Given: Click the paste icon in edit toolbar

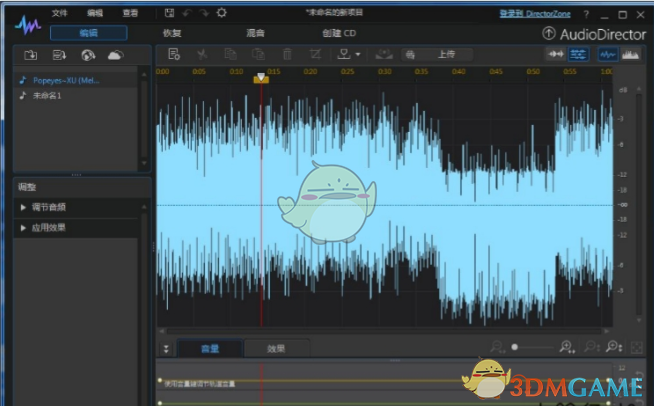Looking at the screenshot, I should pos(259,54).
